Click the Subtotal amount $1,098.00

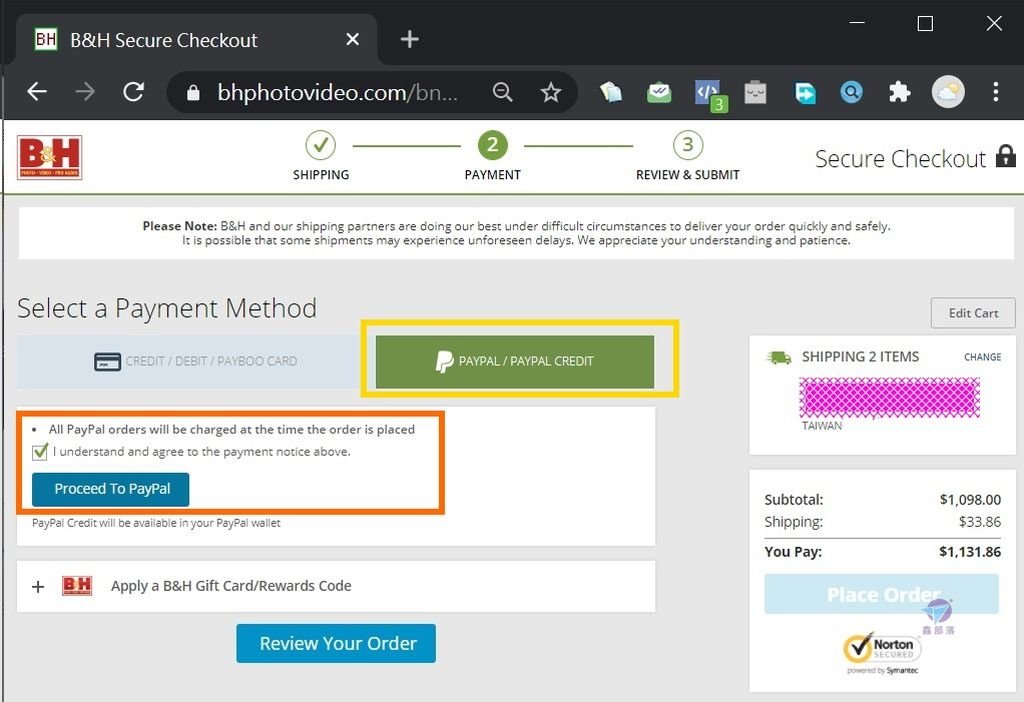[x=970, y=500]
